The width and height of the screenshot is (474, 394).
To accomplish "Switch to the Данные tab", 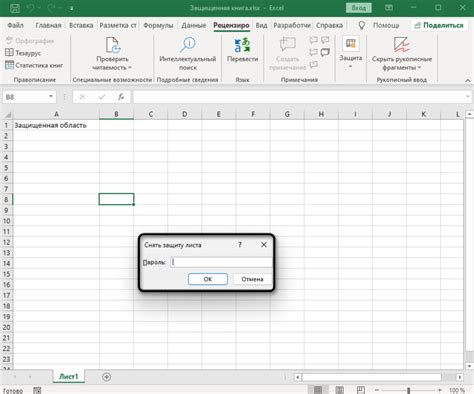I will 194,25.
